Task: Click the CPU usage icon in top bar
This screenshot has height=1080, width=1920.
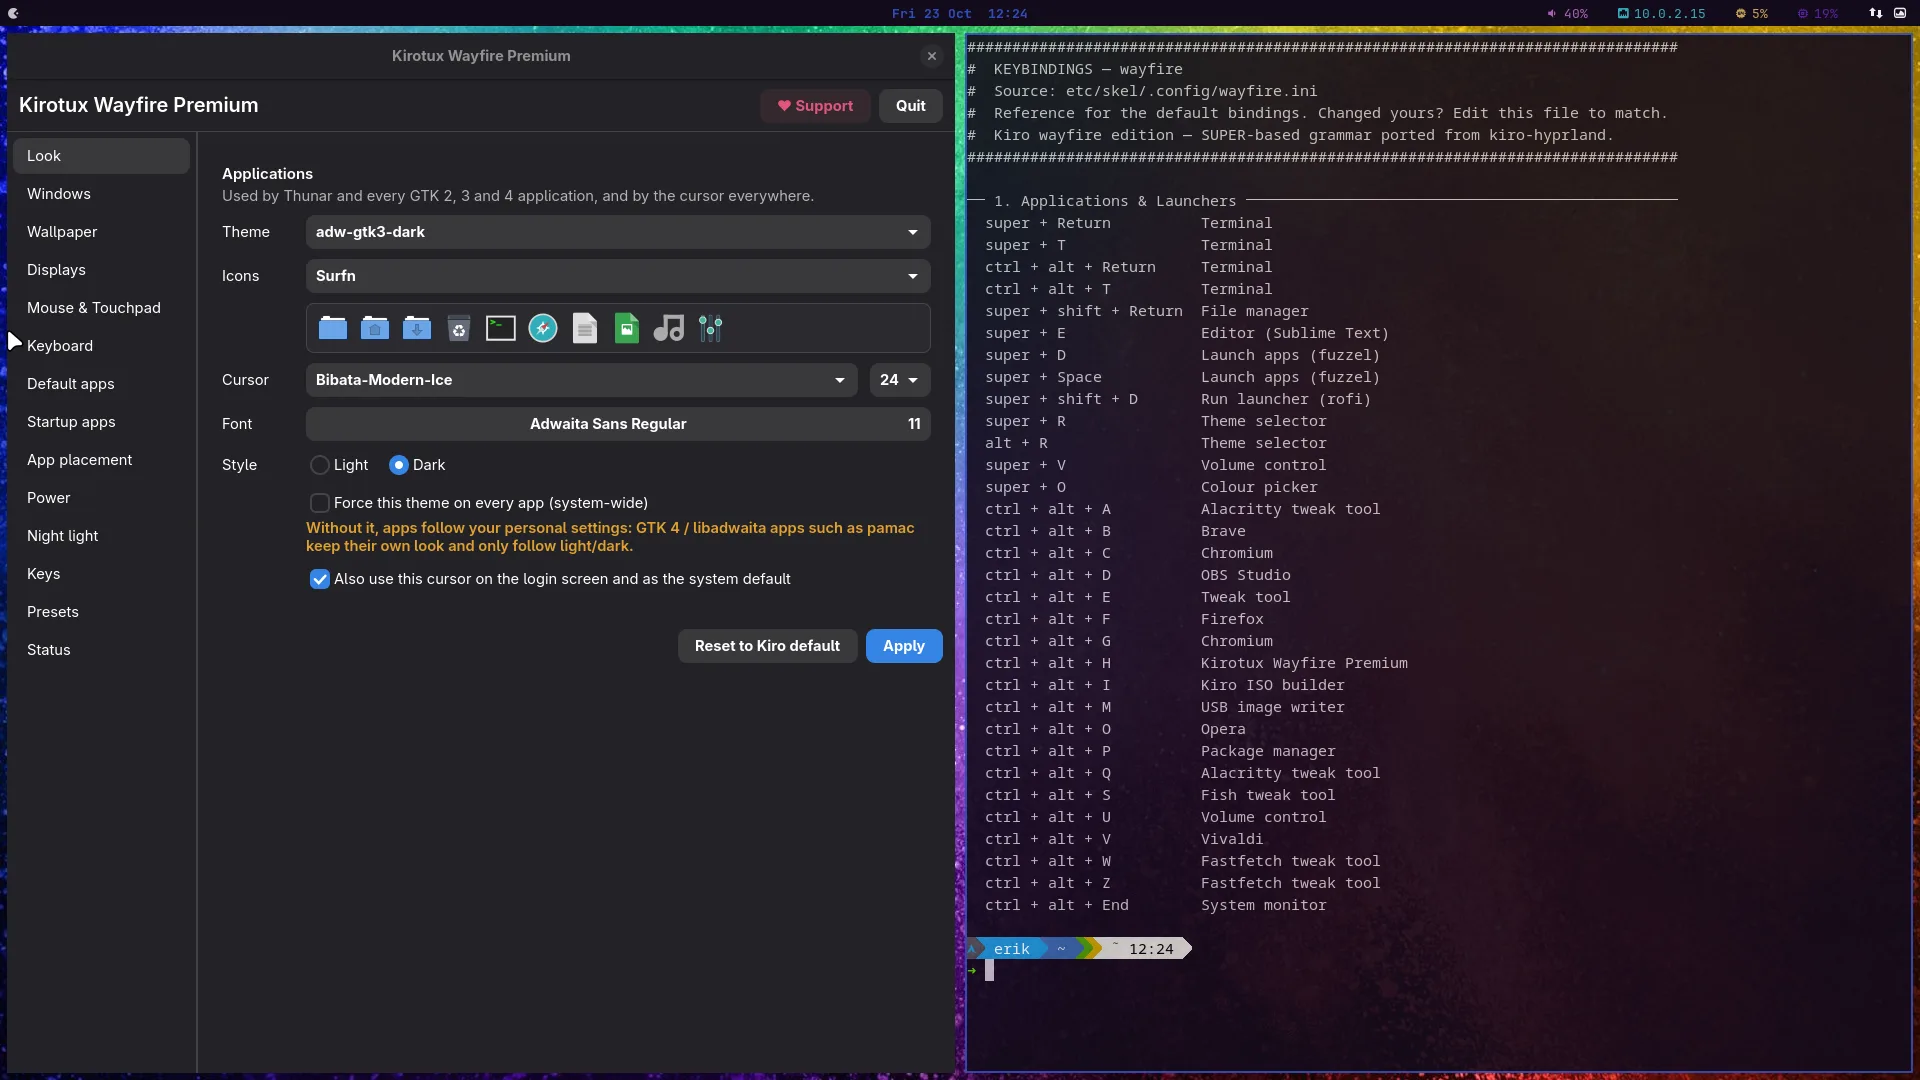Action: point(1741,14)
